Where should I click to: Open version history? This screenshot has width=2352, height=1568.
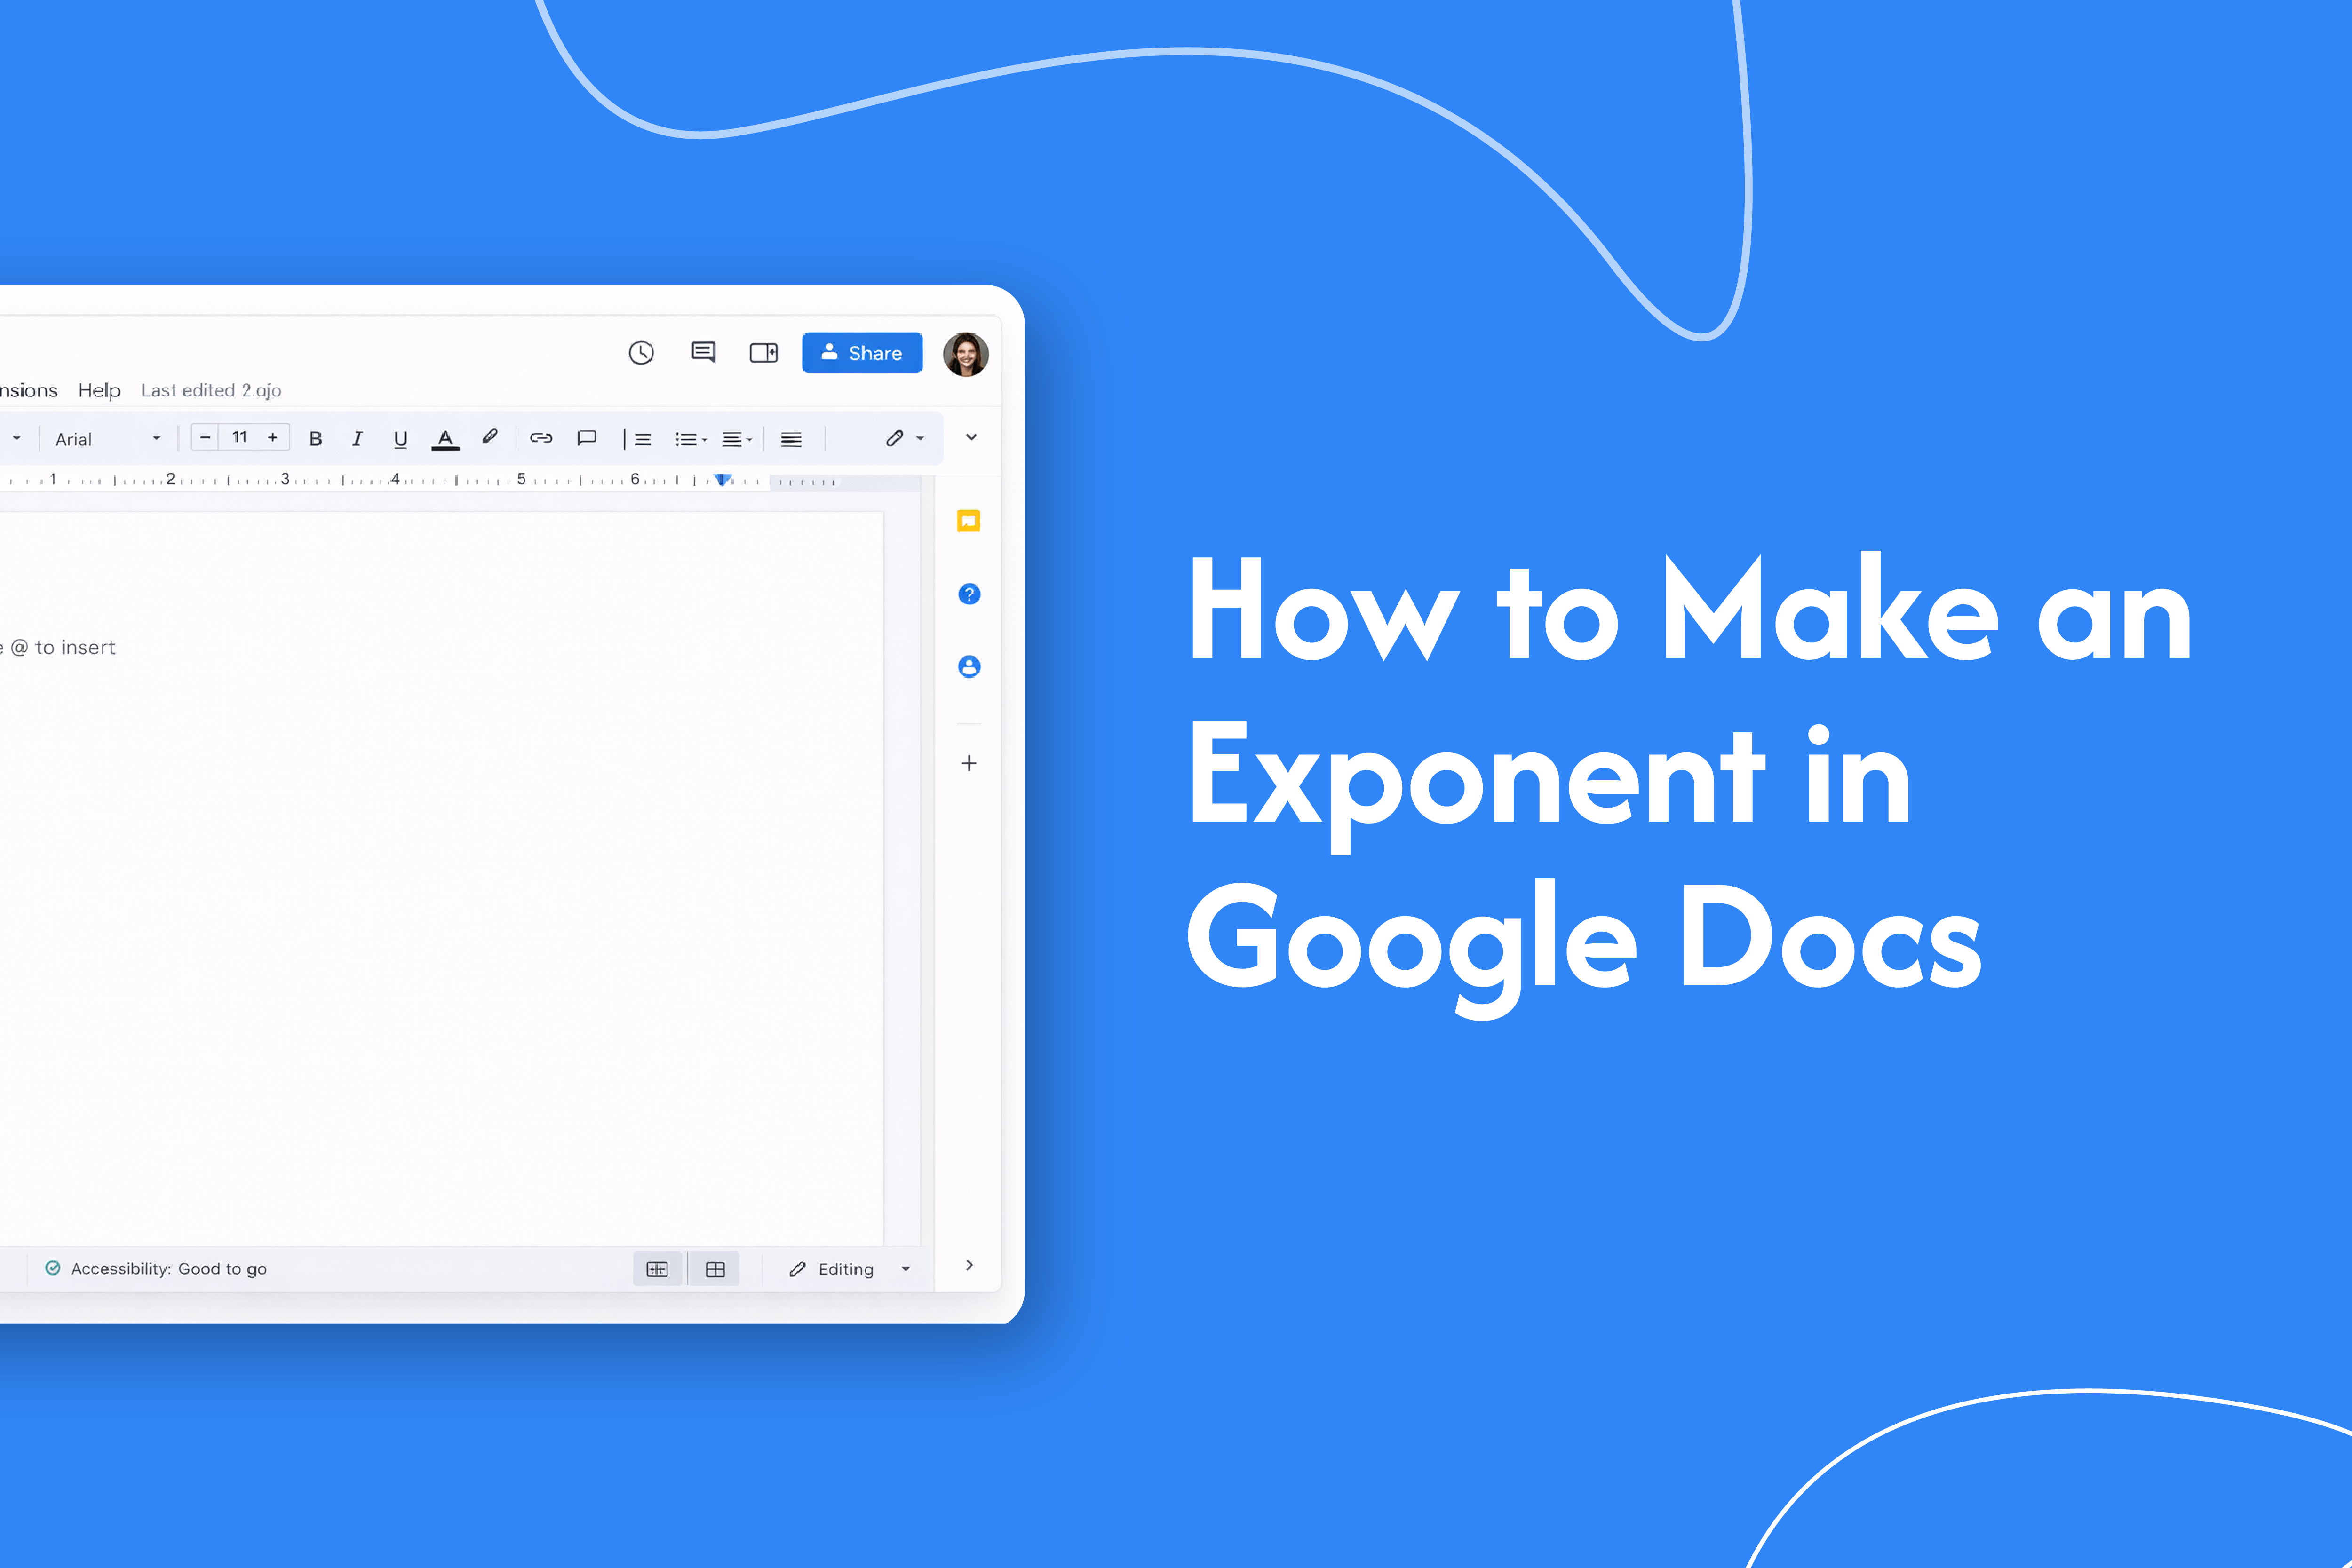click(x=641, y=352)
